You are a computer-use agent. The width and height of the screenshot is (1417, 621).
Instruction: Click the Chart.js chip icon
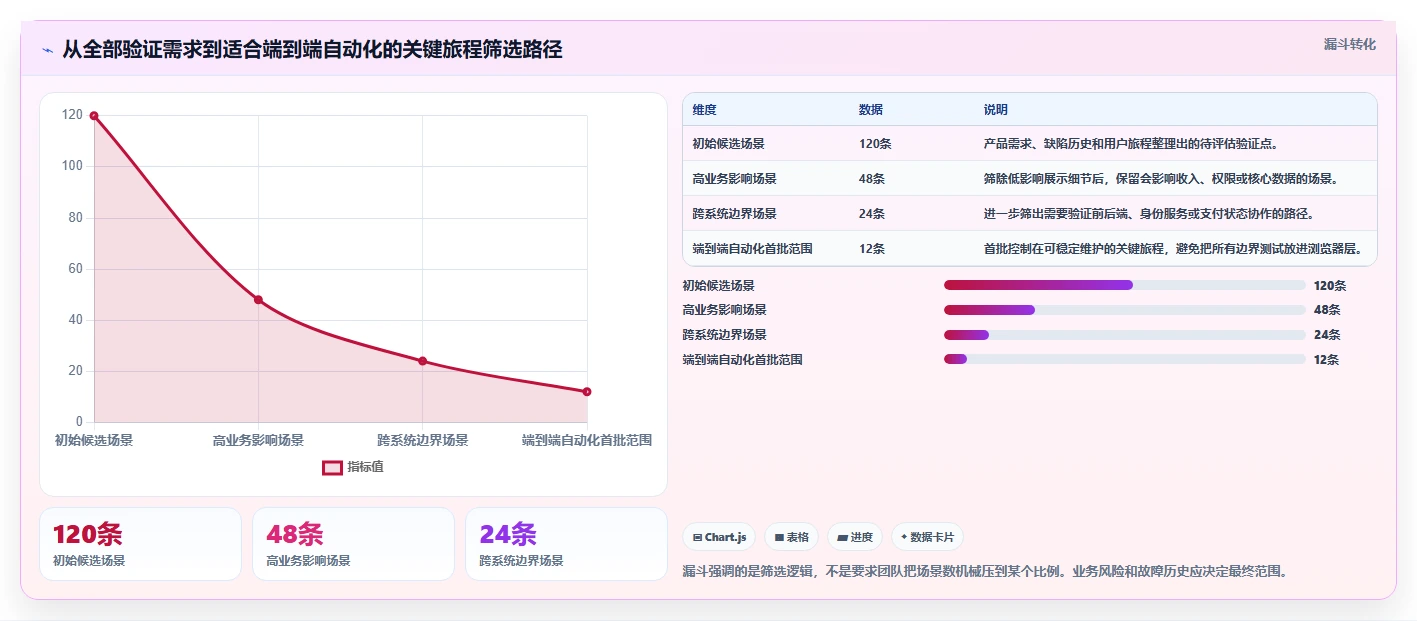(697, 538)
